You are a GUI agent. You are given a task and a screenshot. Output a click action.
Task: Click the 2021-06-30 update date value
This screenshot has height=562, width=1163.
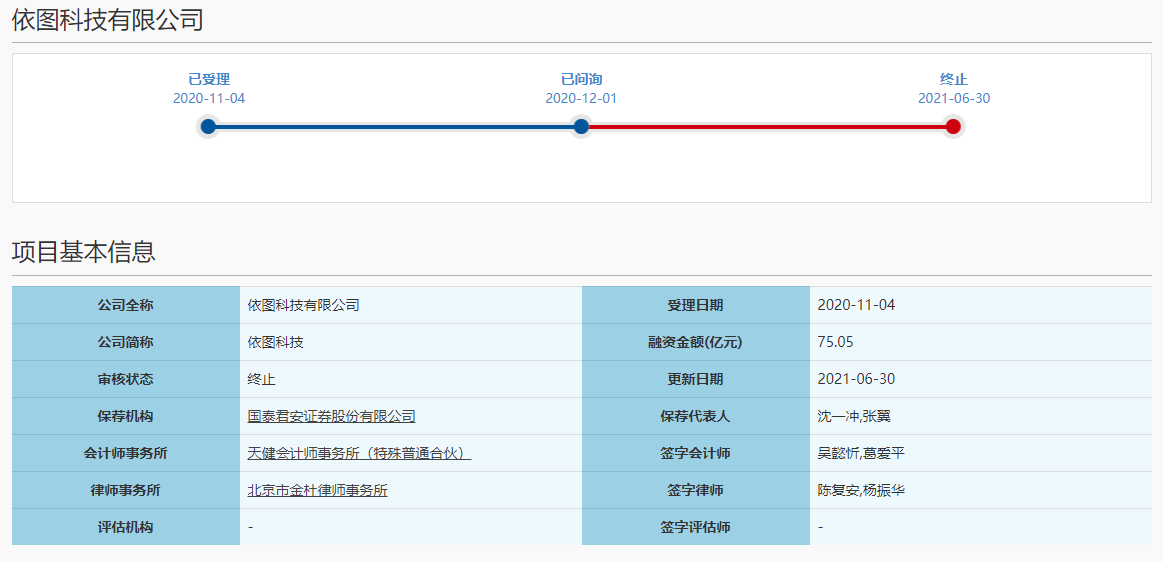click(856, 379)
